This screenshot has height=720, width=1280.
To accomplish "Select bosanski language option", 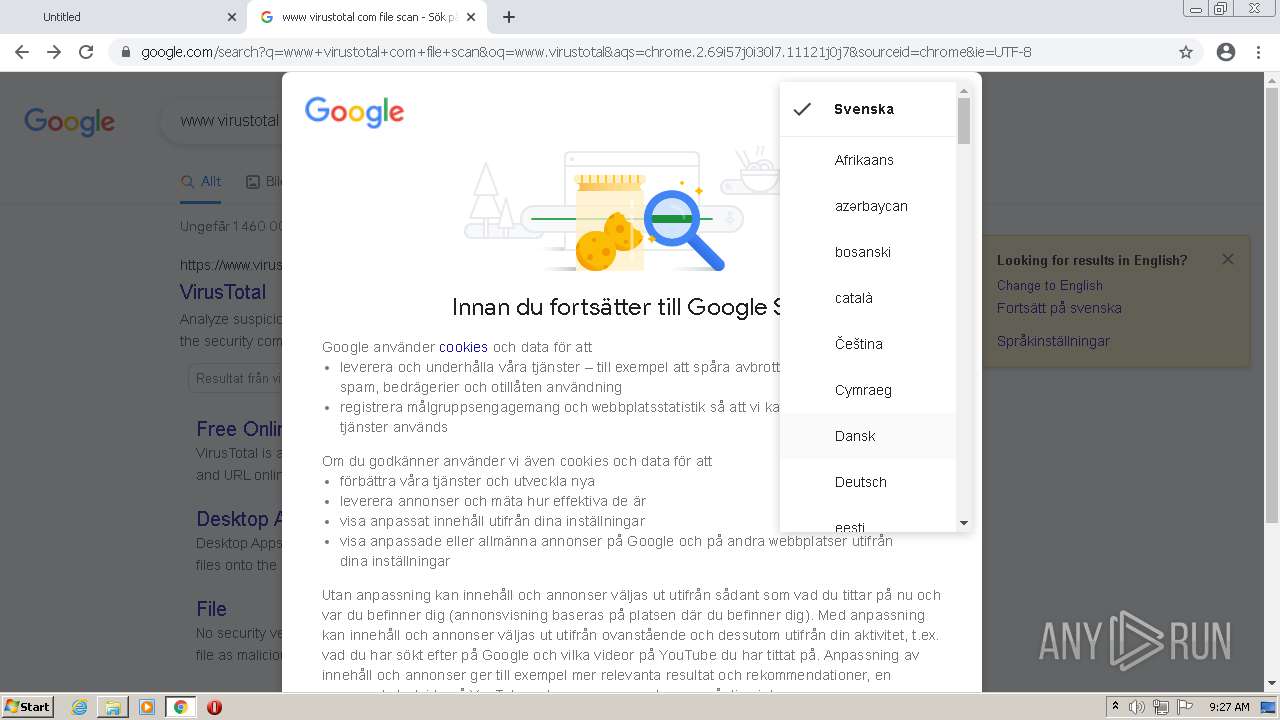I will 868,252.
